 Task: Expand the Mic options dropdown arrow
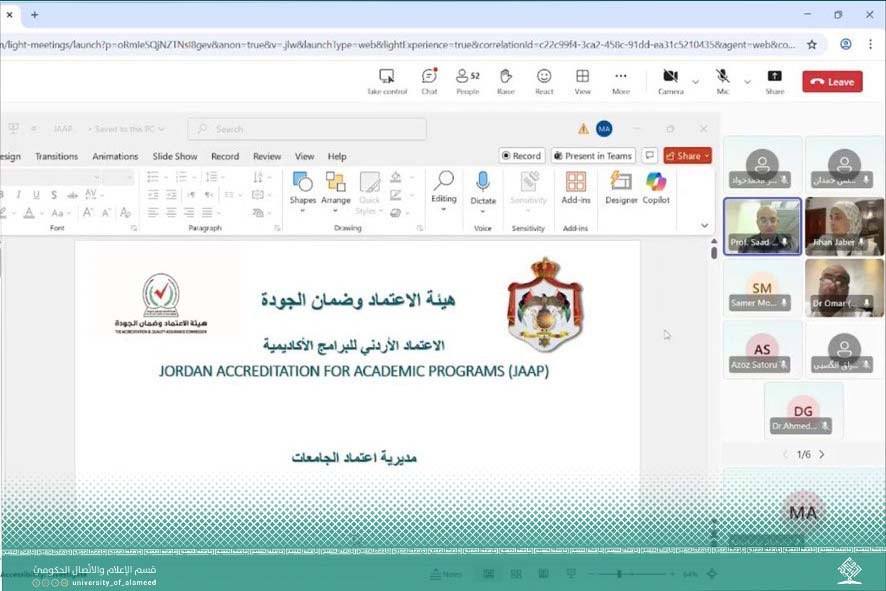[x=747, y=81]
